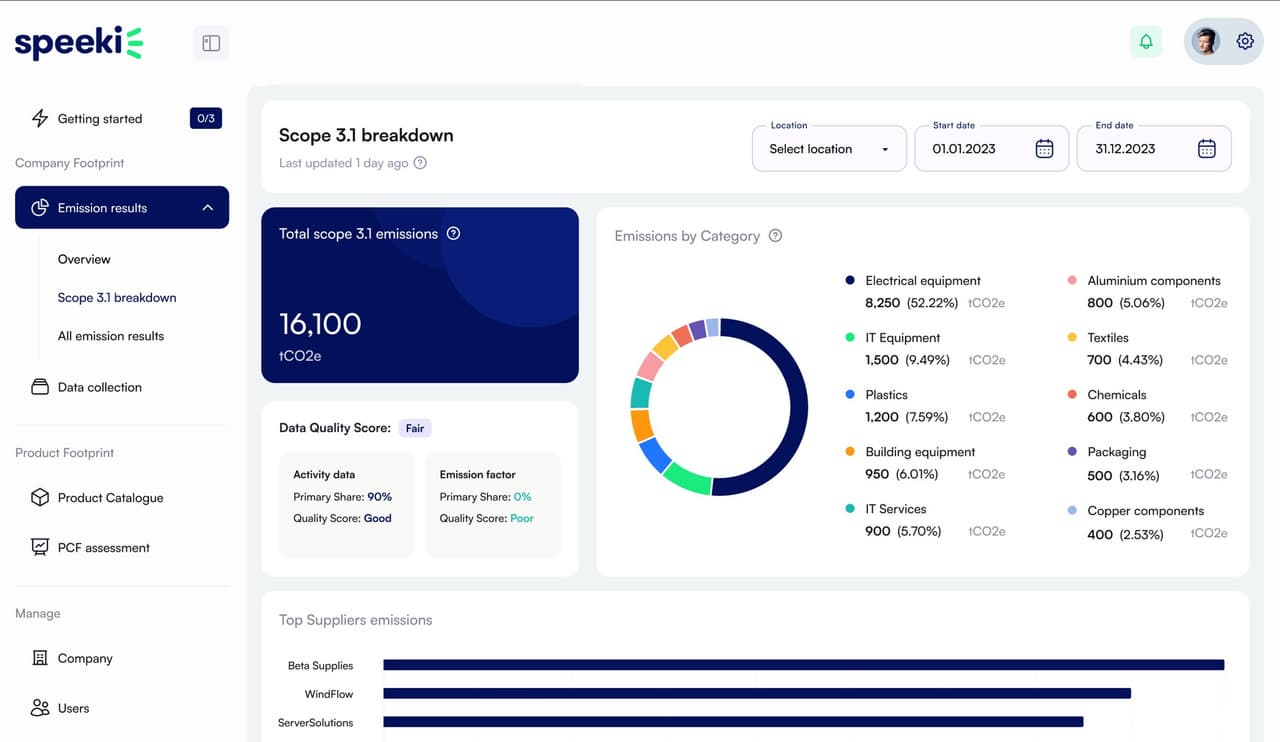Open All emission results page
Viewport: 1280px width, 742px height.
[x=111, y=336]
